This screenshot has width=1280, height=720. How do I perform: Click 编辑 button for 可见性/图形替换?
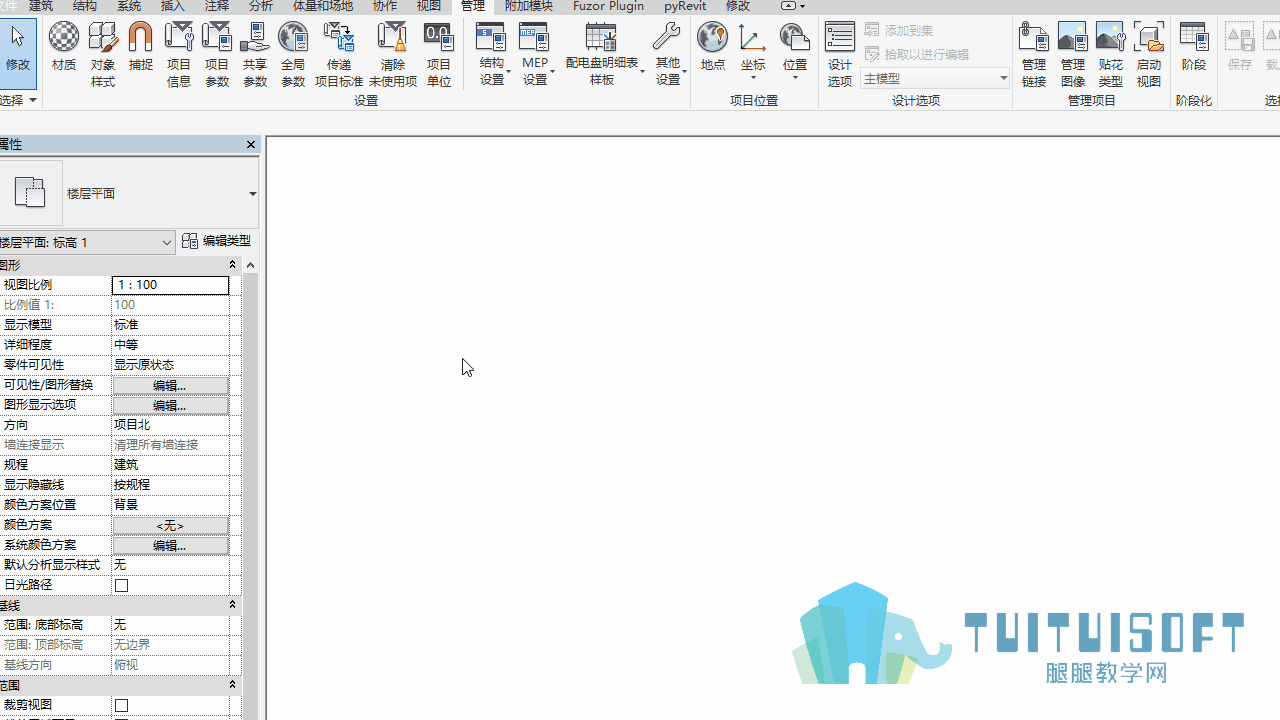click(170, 385)
